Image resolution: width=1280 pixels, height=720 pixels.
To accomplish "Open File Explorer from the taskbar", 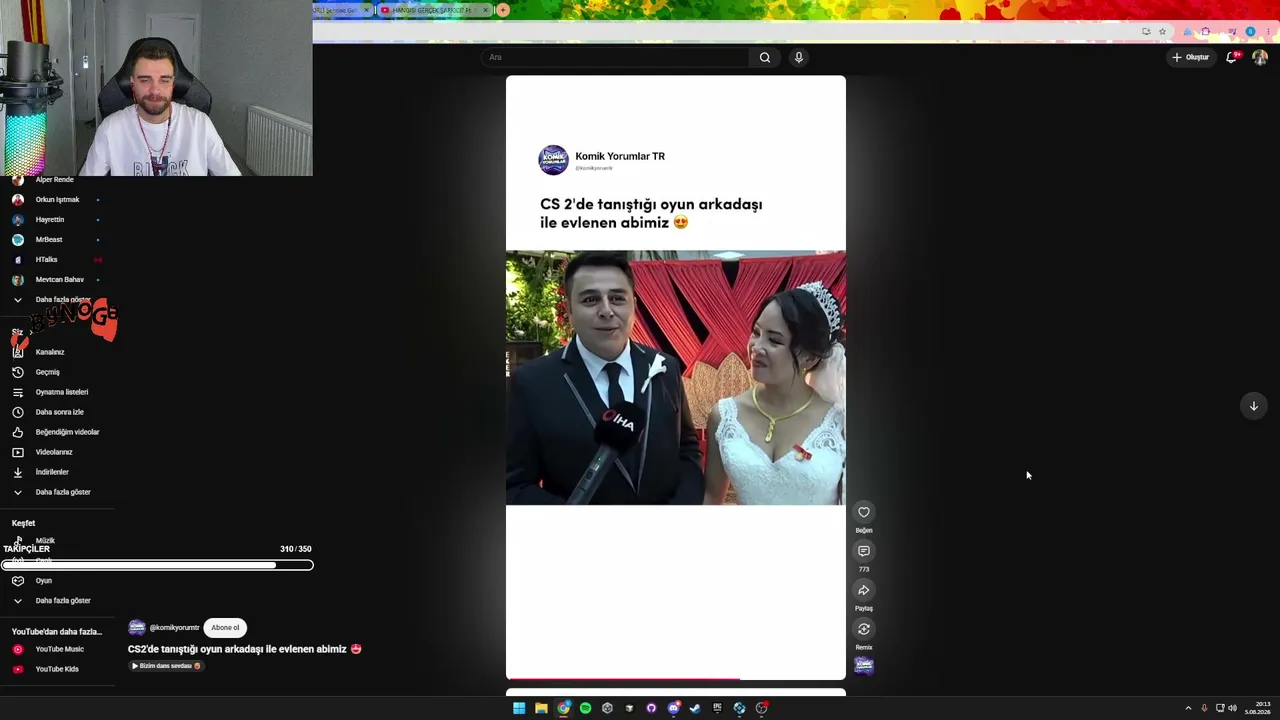I will click(x=541, y=708).
